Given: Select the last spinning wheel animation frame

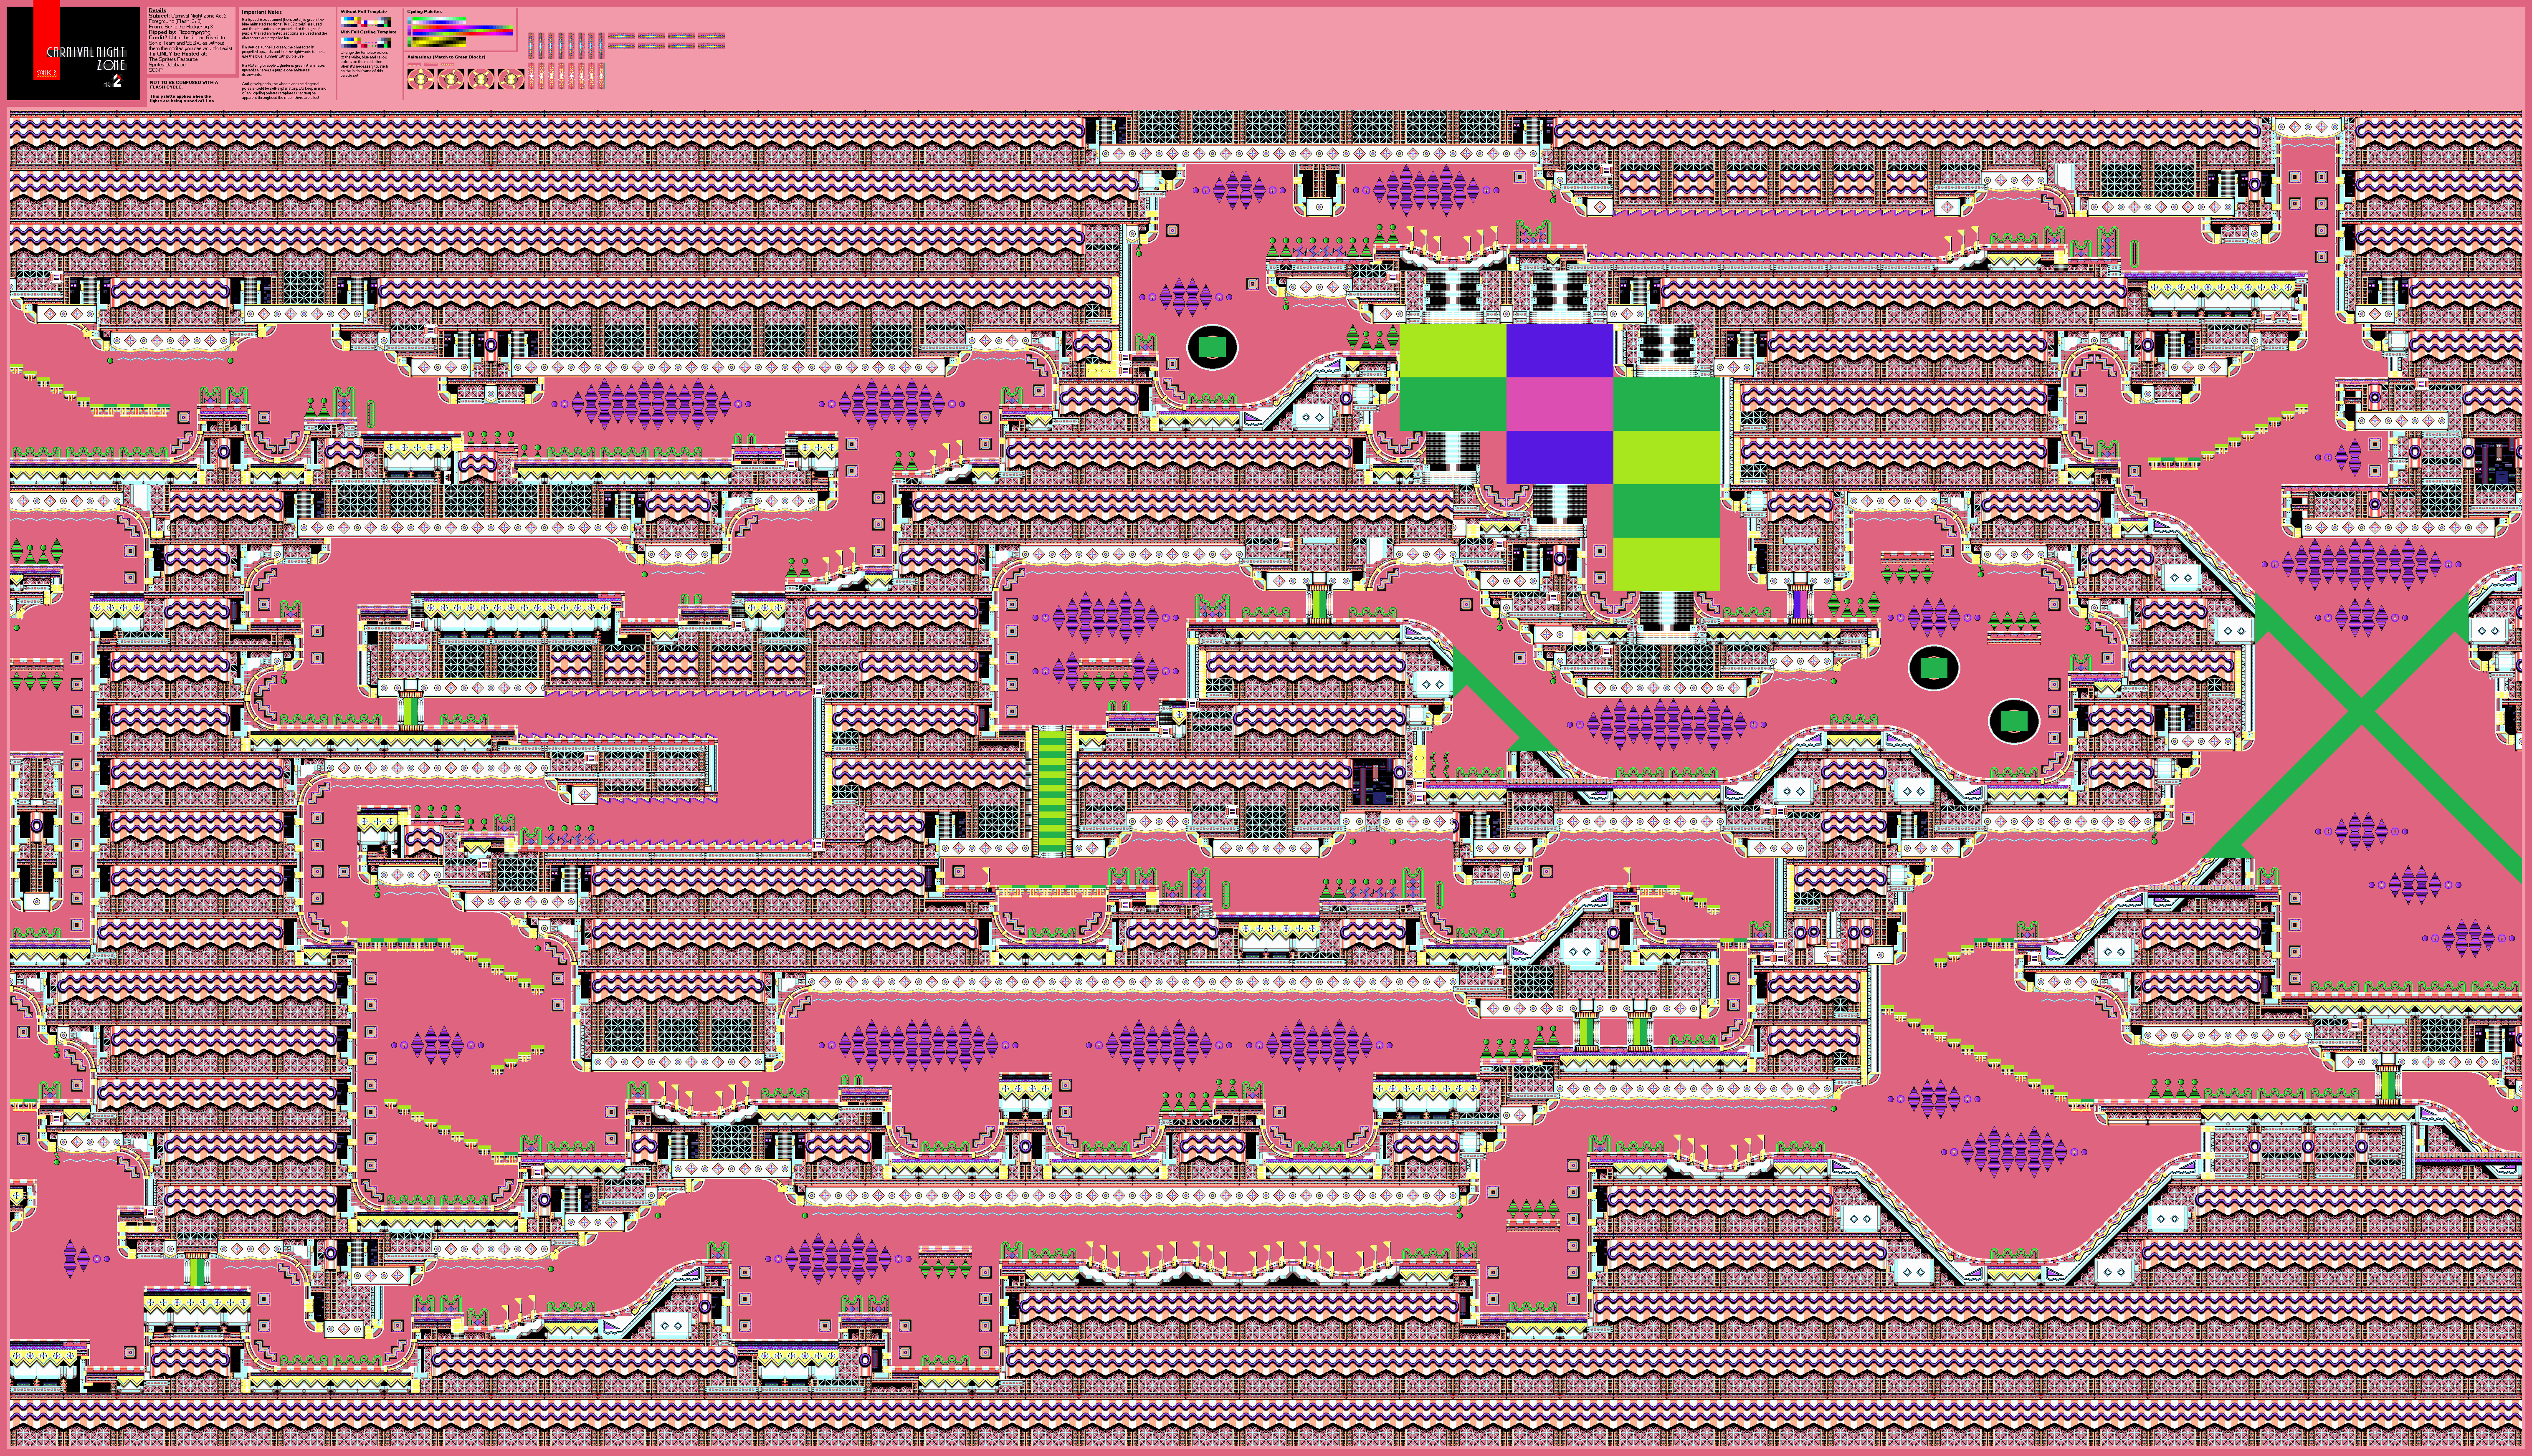Looking at the screenshot, I should click(511, 79).
